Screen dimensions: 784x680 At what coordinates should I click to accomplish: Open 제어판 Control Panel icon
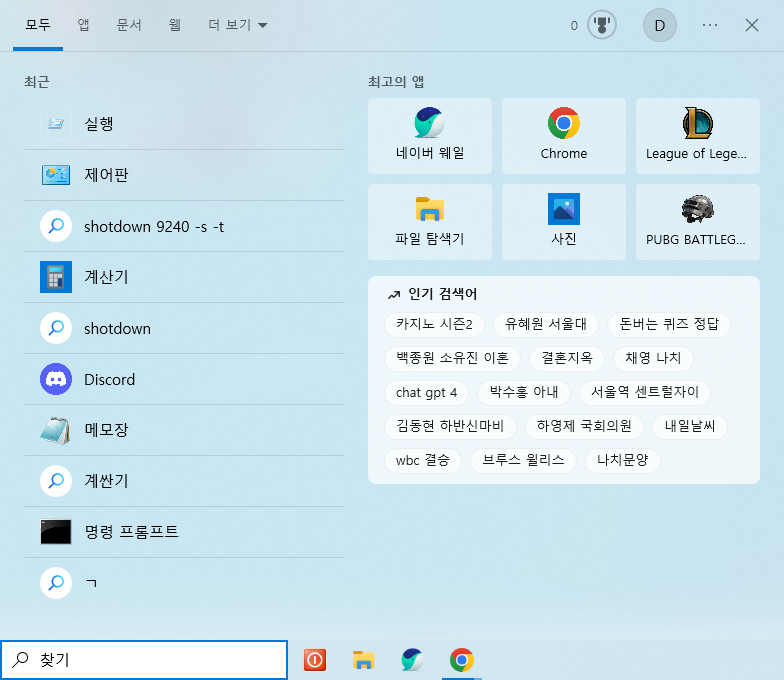coord(56,175)
